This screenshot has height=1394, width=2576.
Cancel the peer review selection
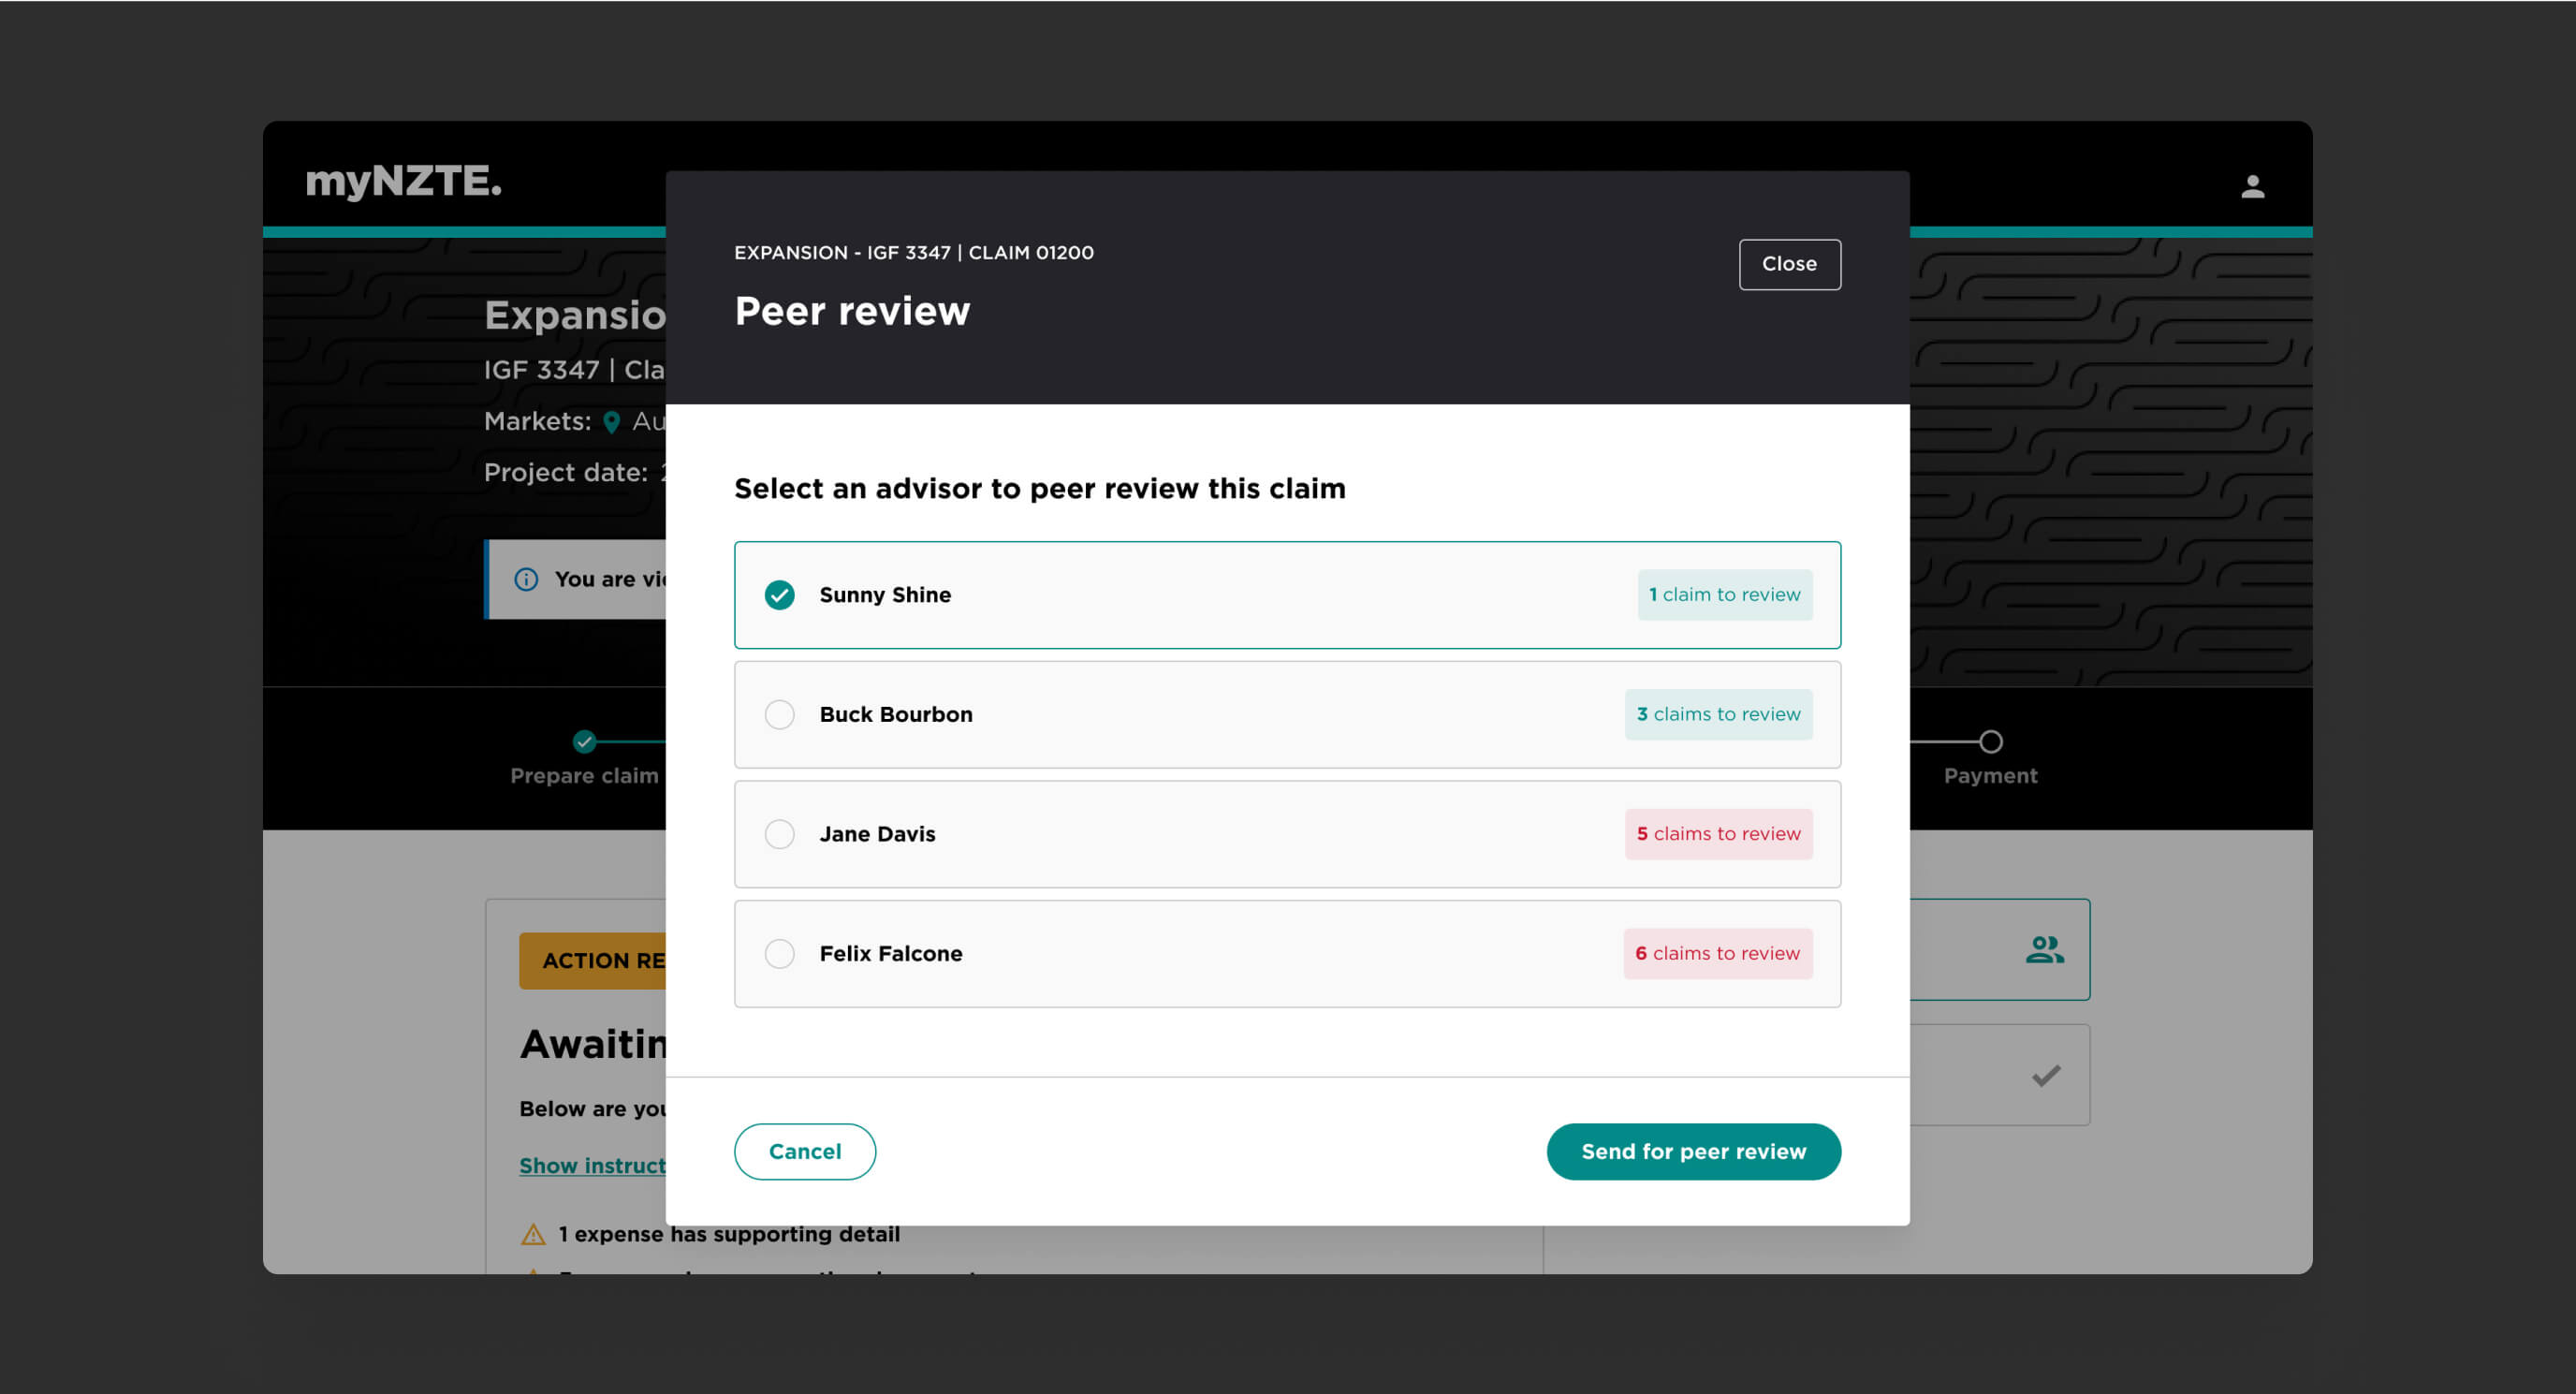(x=804, y=1151)
